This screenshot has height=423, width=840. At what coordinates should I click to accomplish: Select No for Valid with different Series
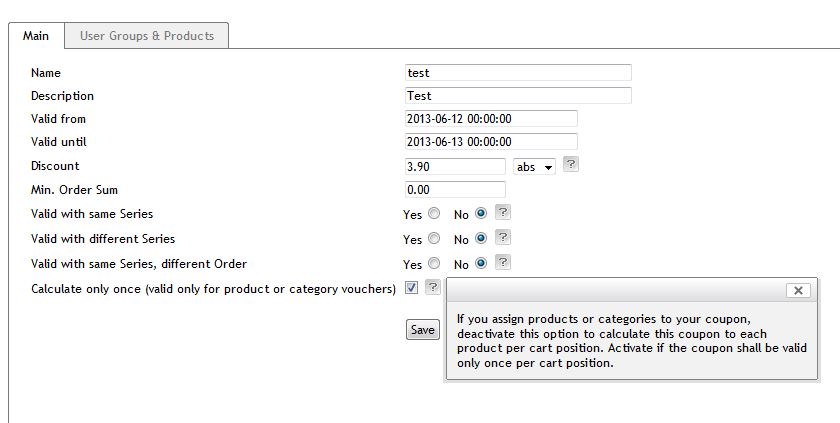pos(481,239)
